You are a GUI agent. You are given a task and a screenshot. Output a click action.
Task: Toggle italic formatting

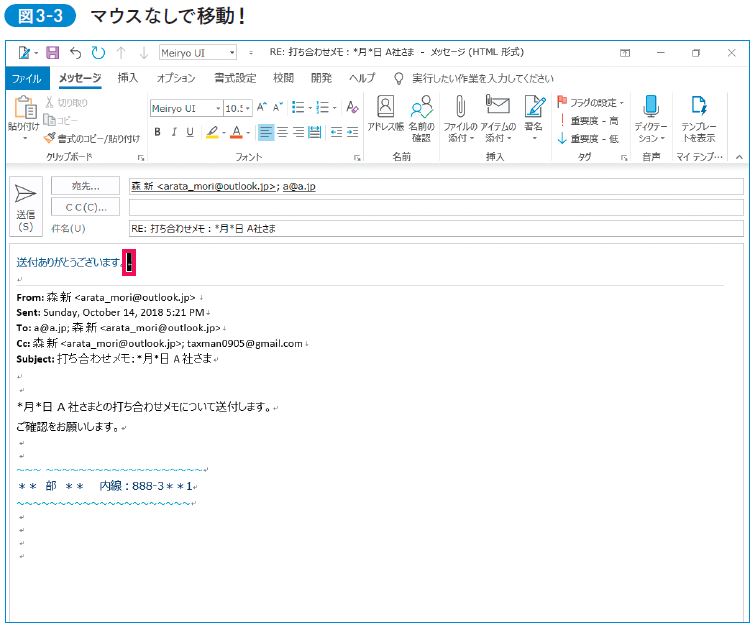pos(174,132)
